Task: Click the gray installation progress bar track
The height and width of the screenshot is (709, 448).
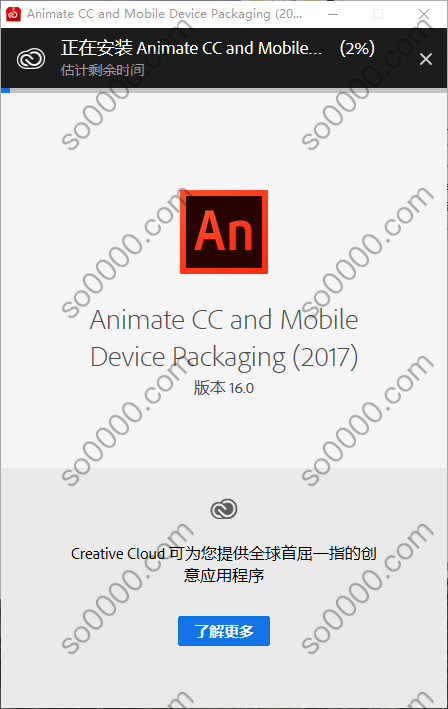Action: pyautogui.click(x=228, y=90)
